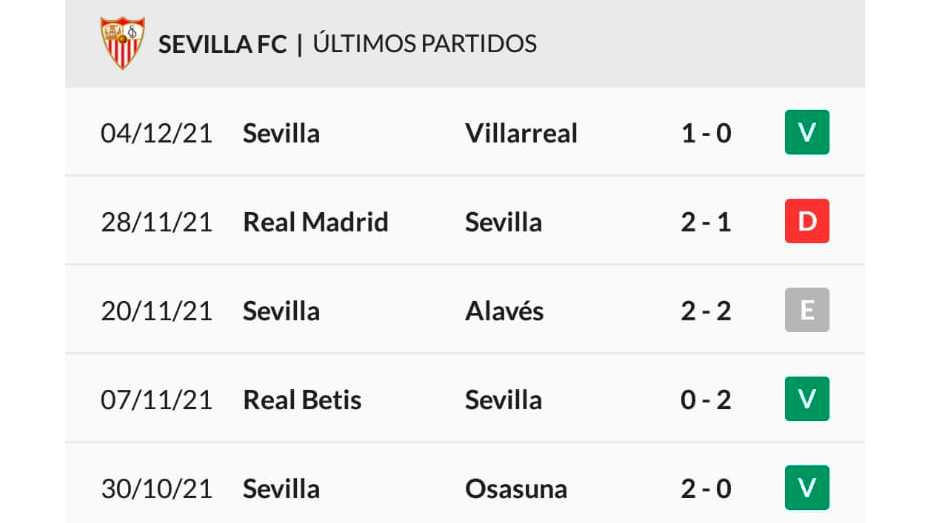Click the ÚLTIMOS PARTIDOS heading
The image size is (930, 523).
pos(424,44)
